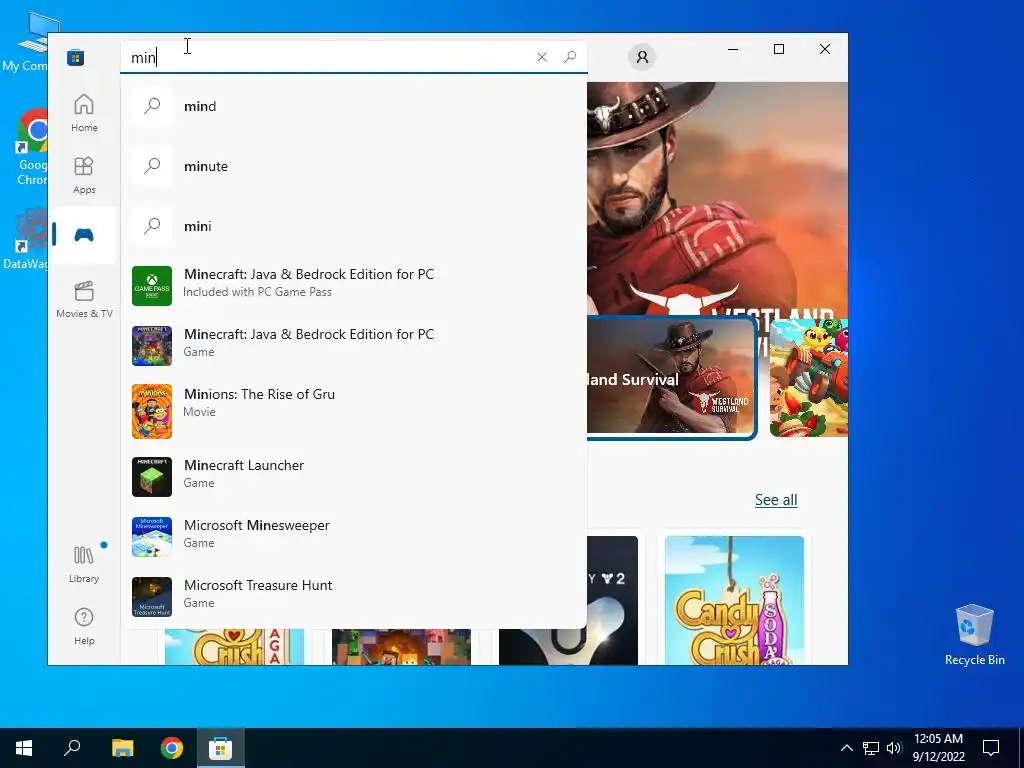Click the search icon beside 'mini'

[x=152, y=225]
